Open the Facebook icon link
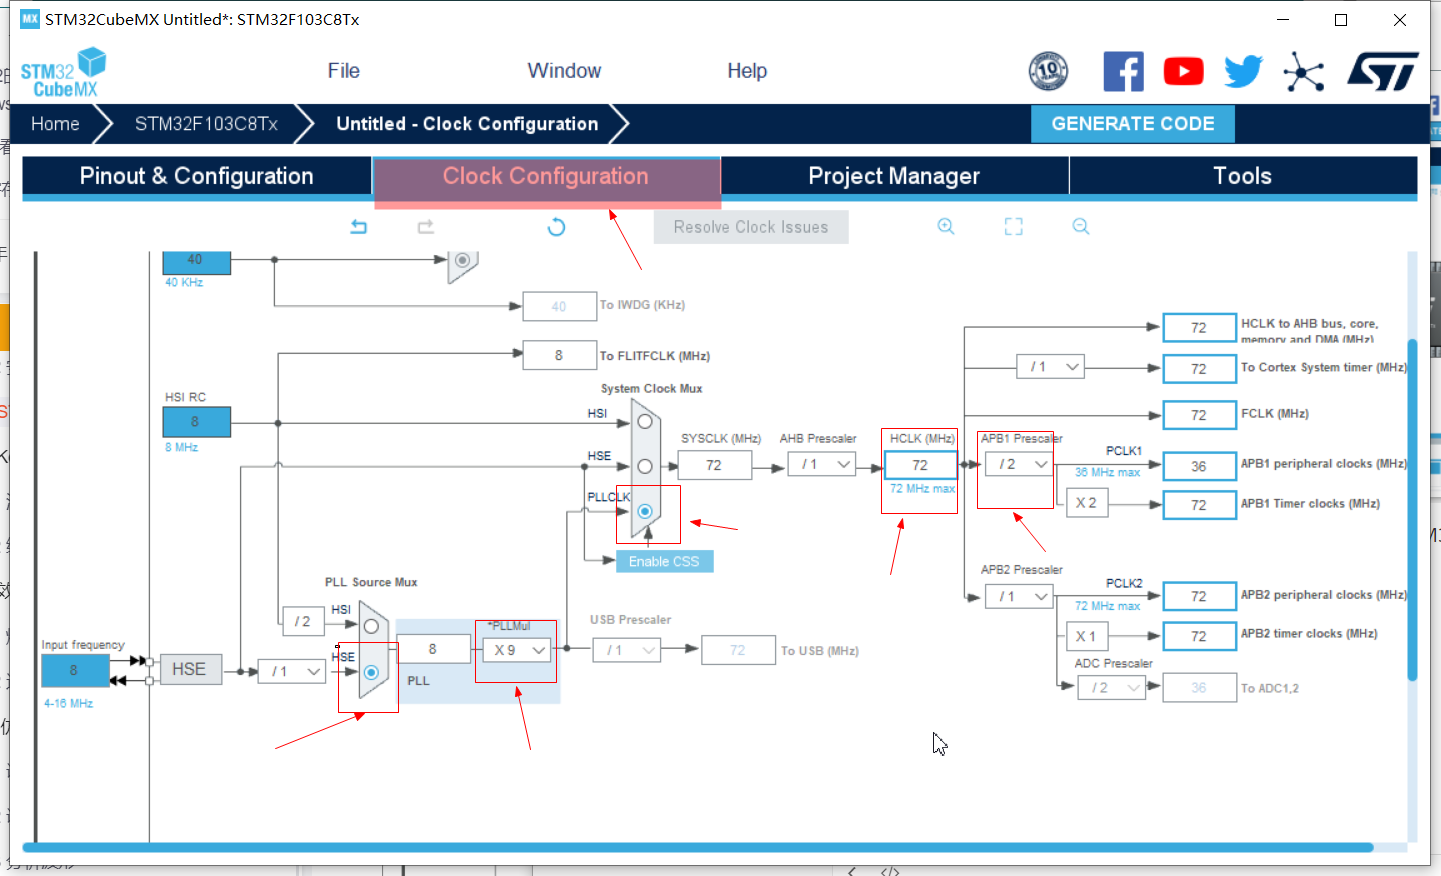The width and height of the screenshot is (1441, 876). (1123, 71)
